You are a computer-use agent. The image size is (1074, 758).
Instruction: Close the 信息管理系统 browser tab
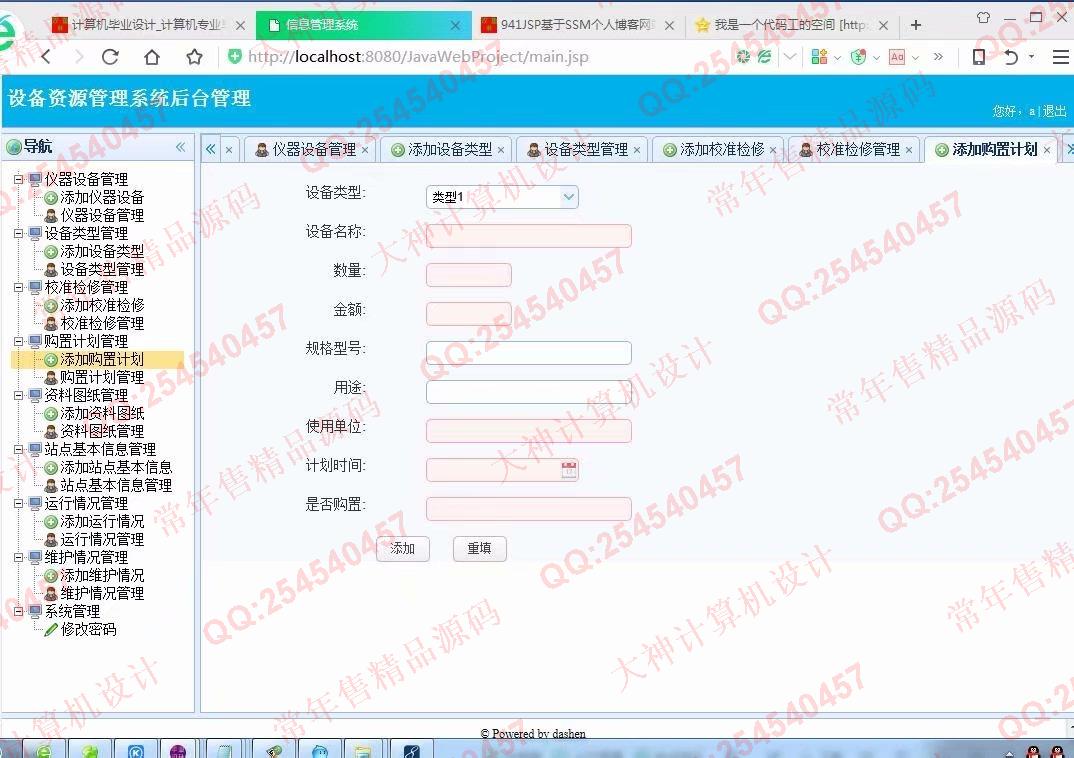(x=455, y=25)
